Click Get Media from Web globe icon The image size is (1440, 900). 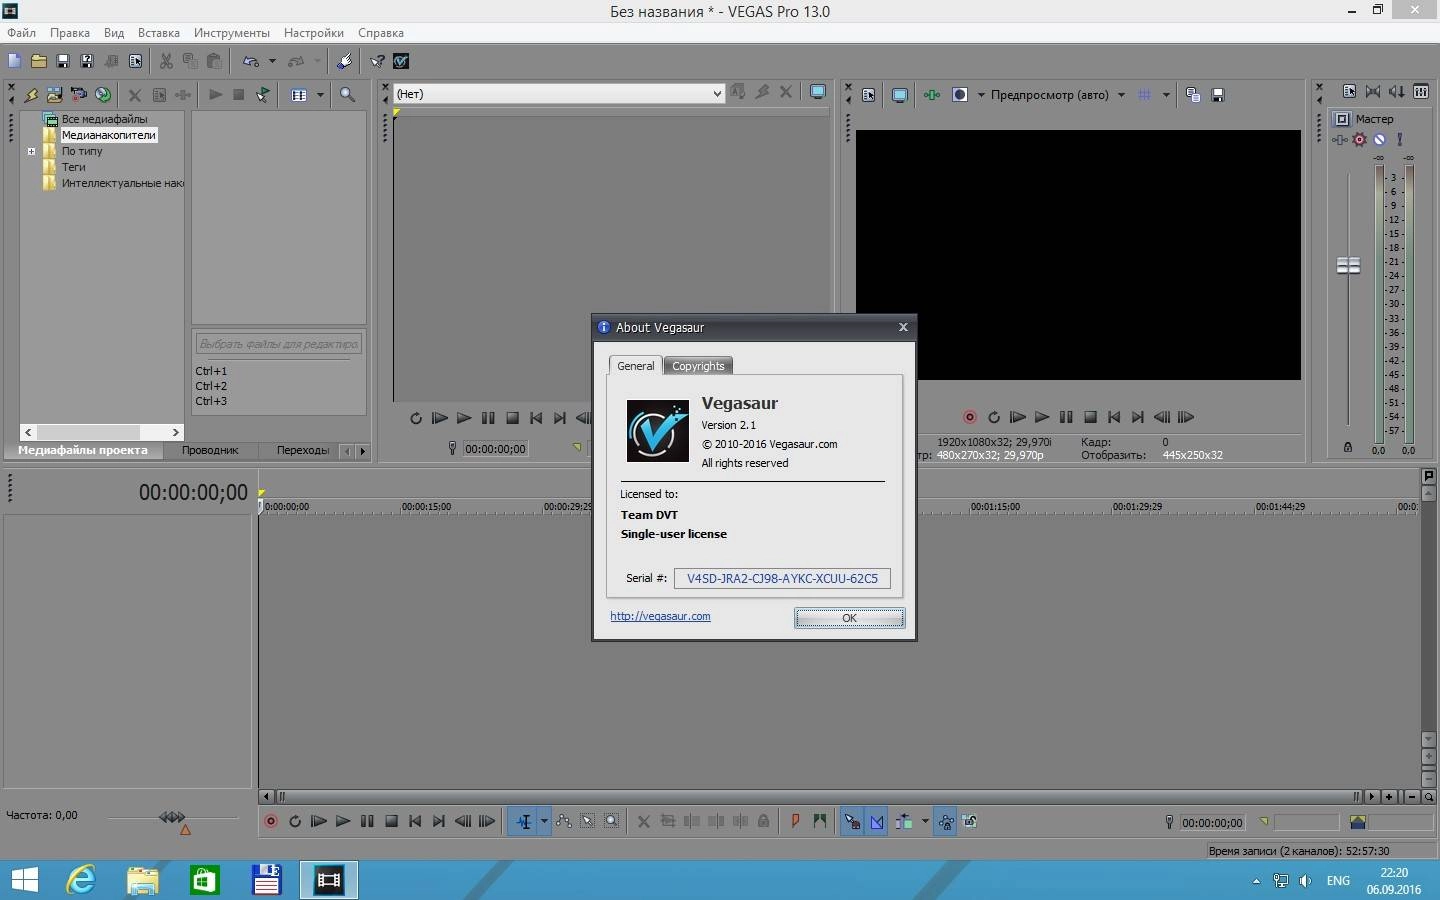(103, 95)
